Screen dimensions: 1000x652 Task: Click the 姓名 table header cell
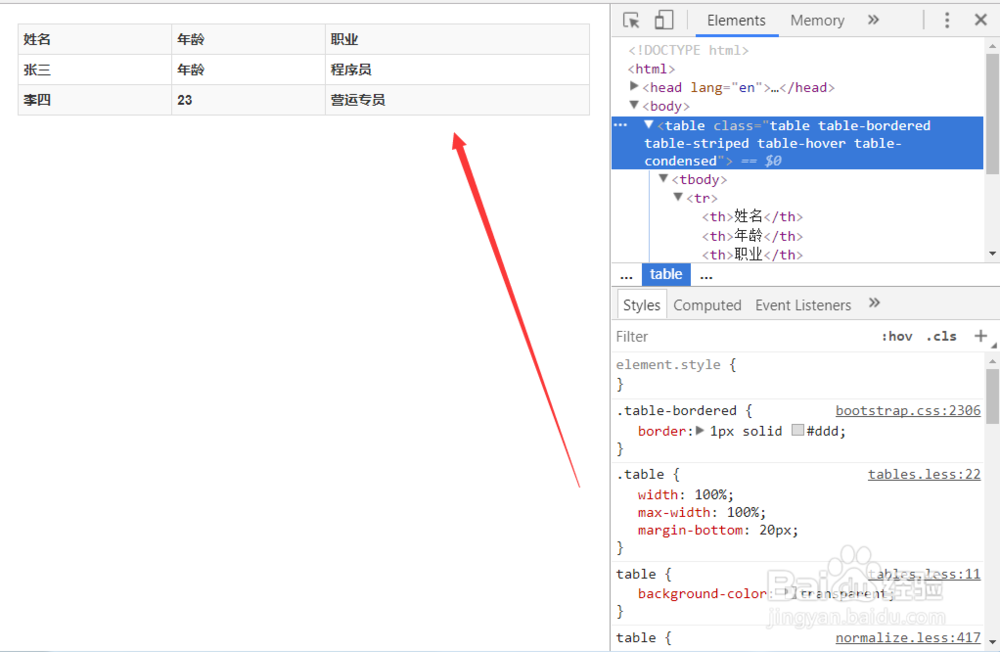coord(94,40)
